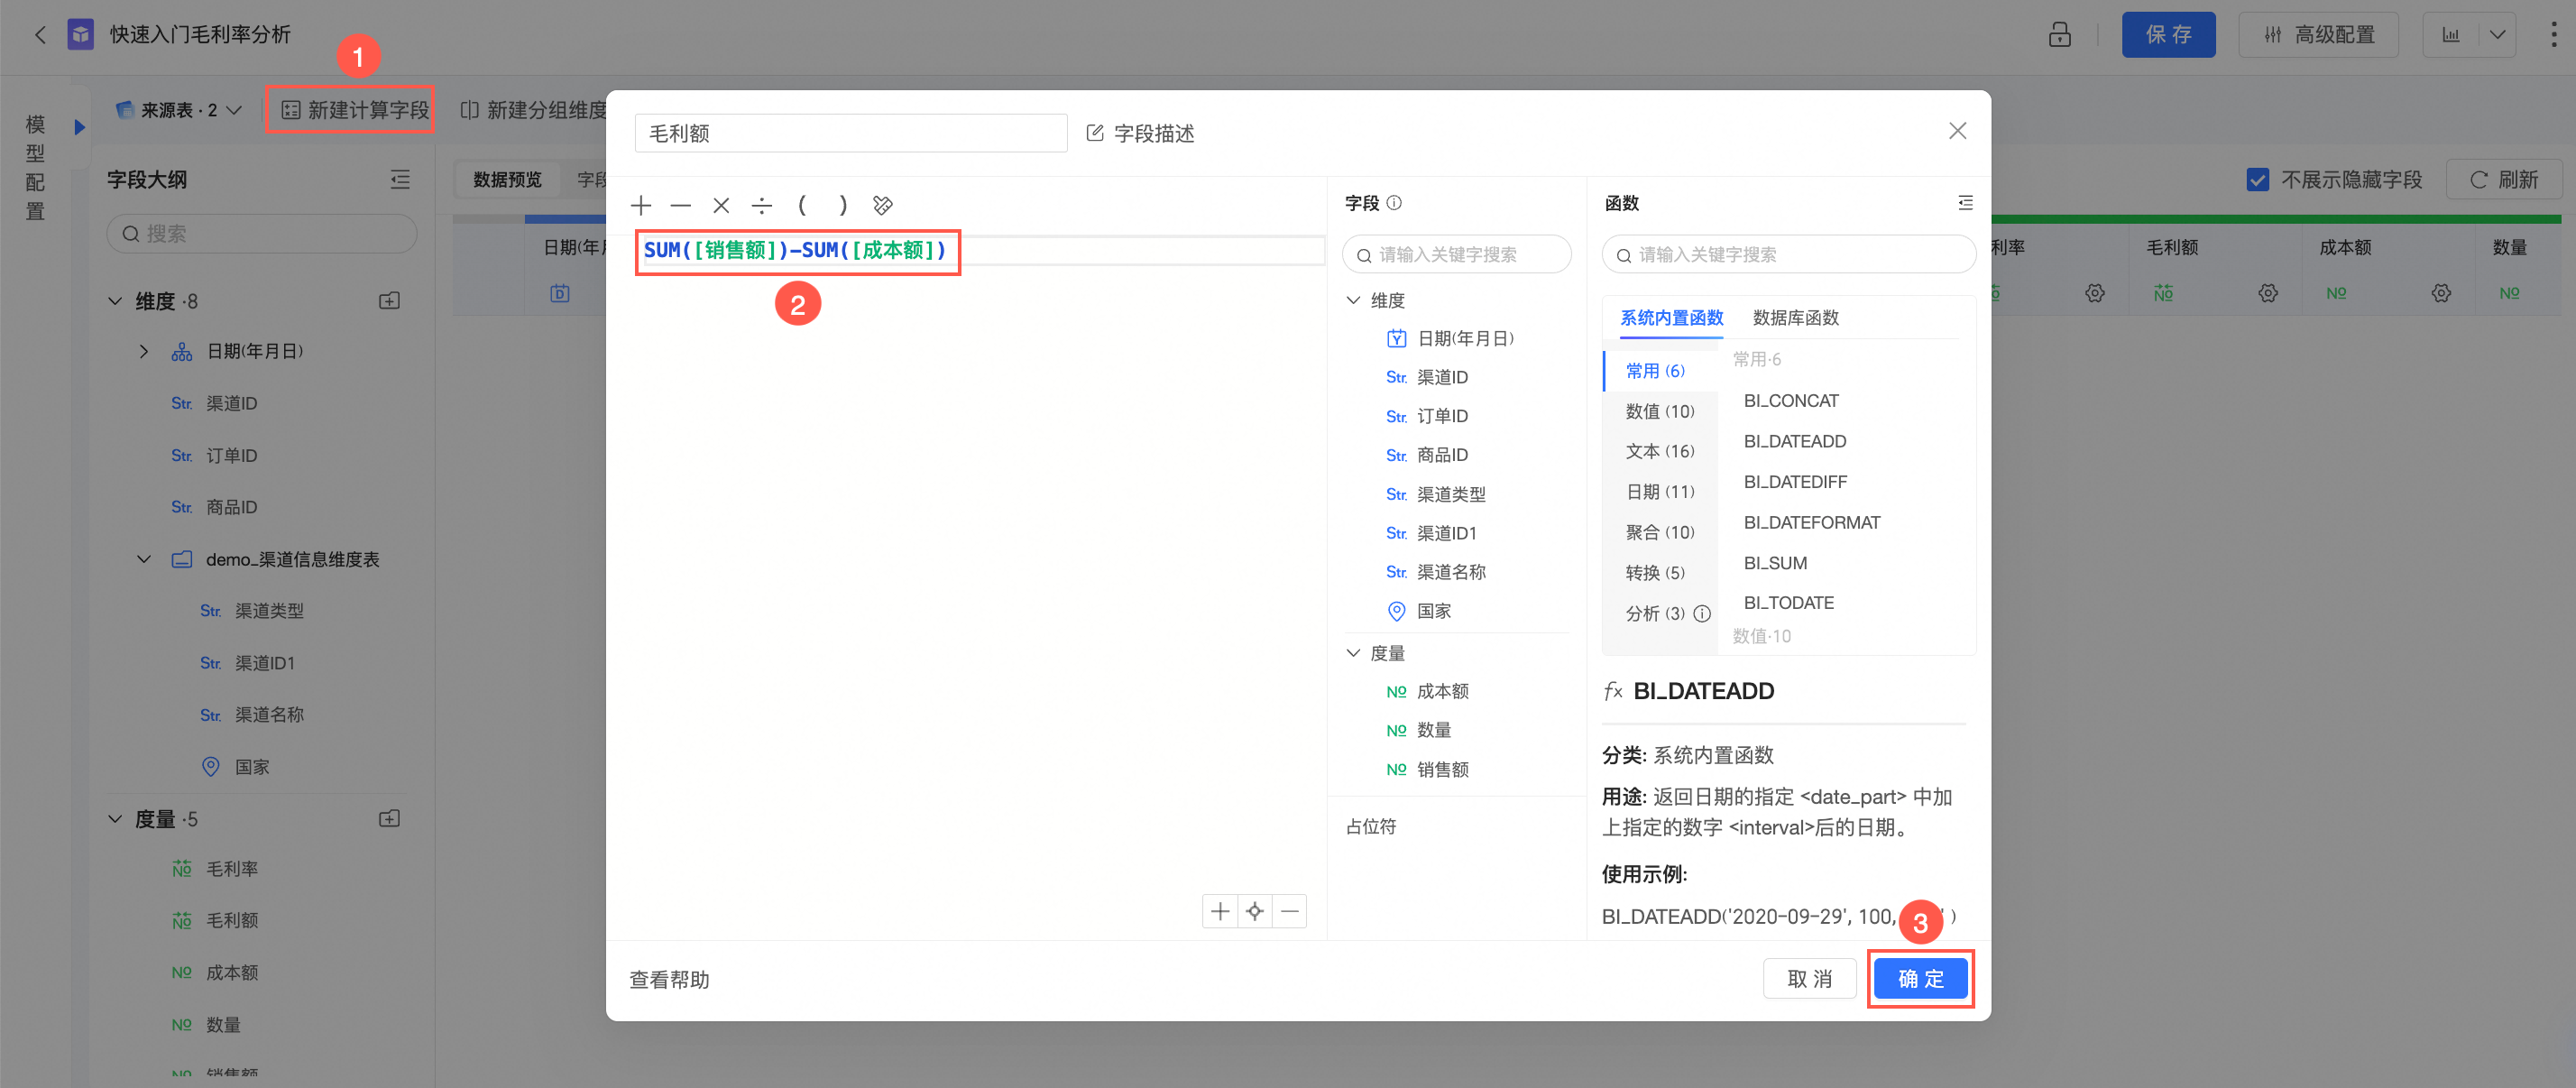
Task: Switch to 数据库函数 tab
Action: pyautogui.click(x=1795, y=318)
